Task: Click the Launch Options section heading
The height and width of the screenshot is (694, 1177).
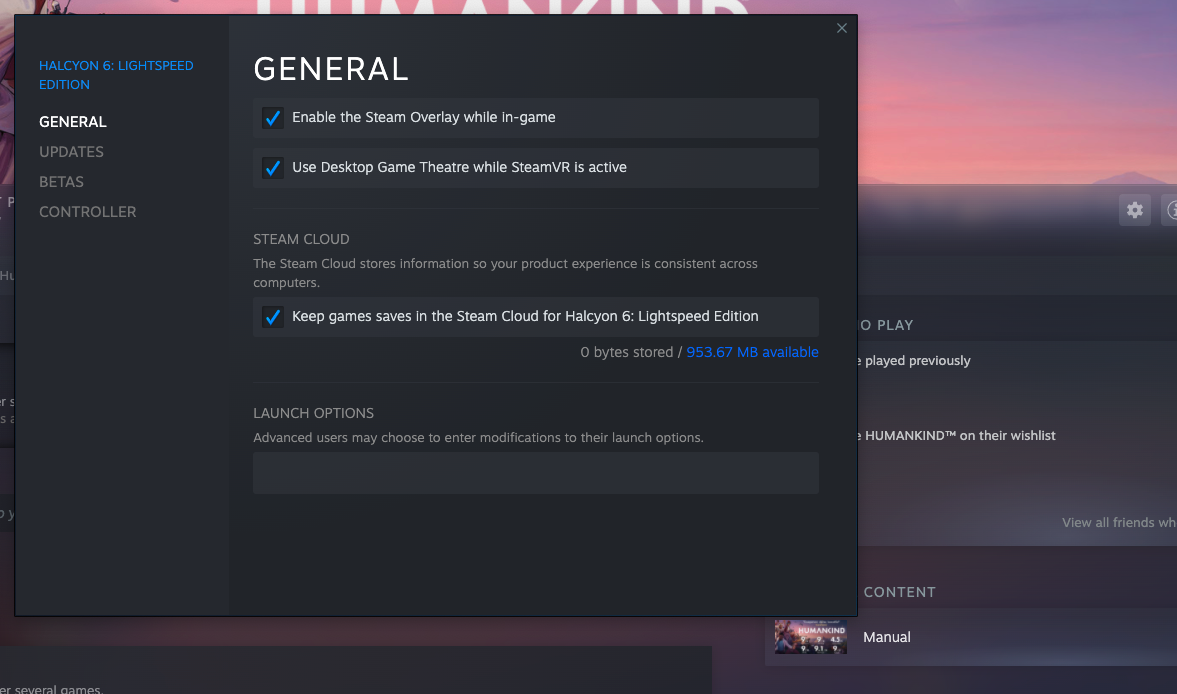Action: coord(313,413)
